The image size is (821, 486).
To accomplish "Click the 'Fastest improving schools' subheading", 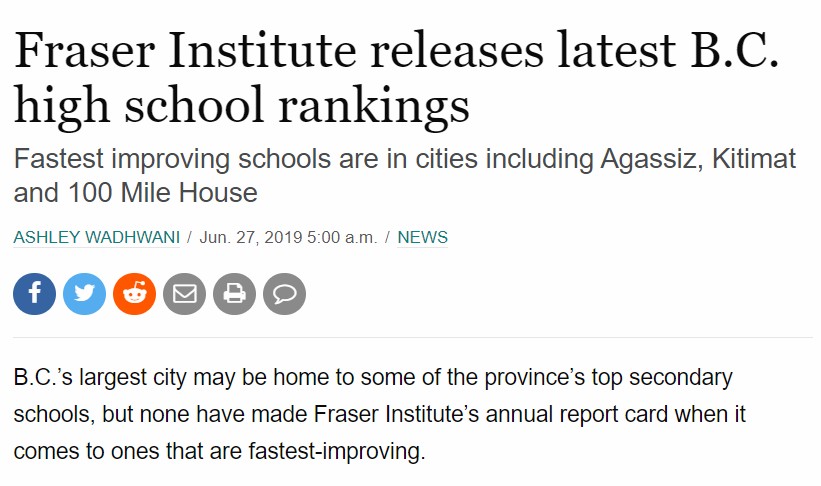I will [405, 175].
